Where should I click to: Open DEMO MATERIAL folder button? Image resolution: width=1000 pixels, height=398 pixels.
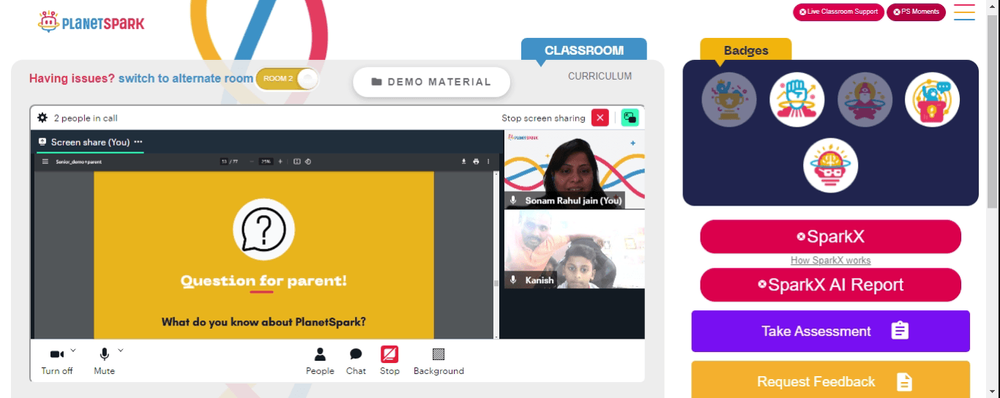coord(432,82)
